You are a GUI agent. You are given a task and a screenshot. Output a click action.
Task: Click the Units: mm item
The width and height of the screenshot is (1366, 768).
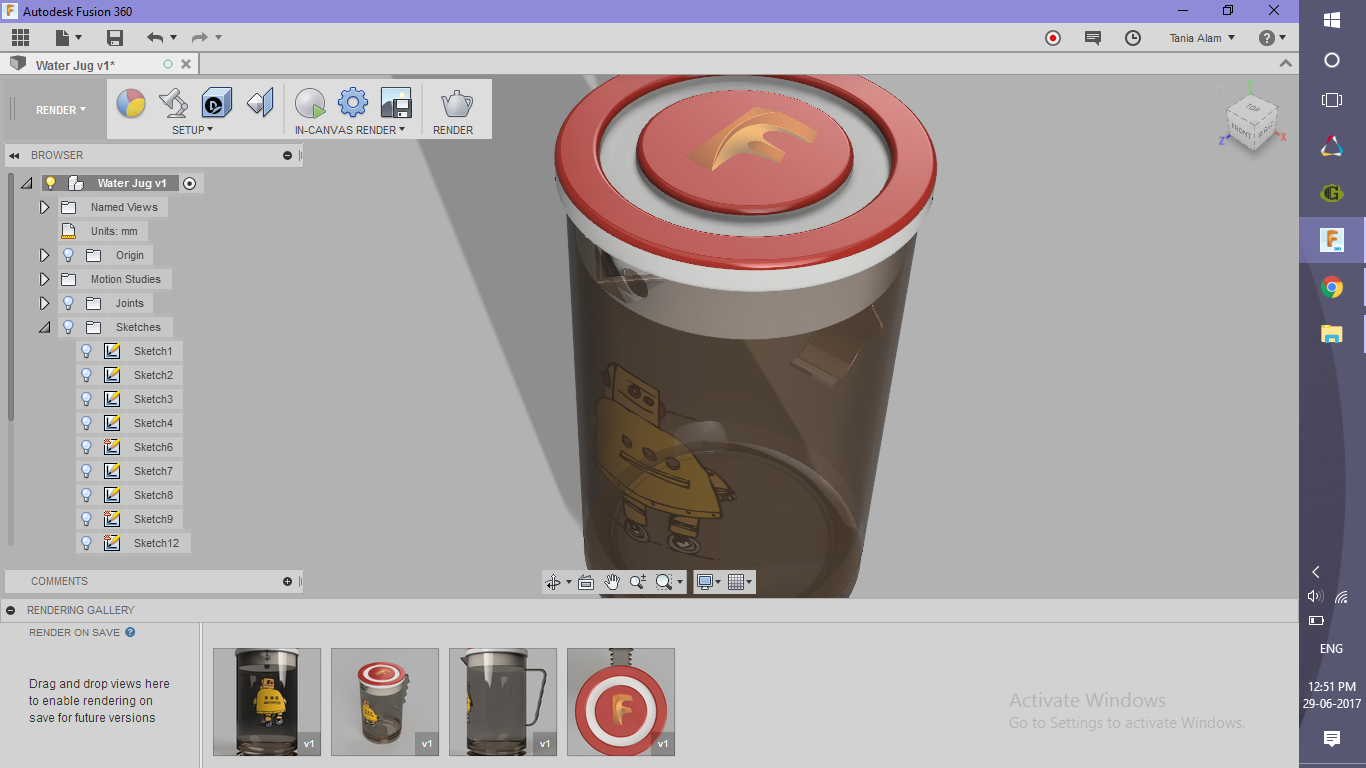tap(114, 231)
